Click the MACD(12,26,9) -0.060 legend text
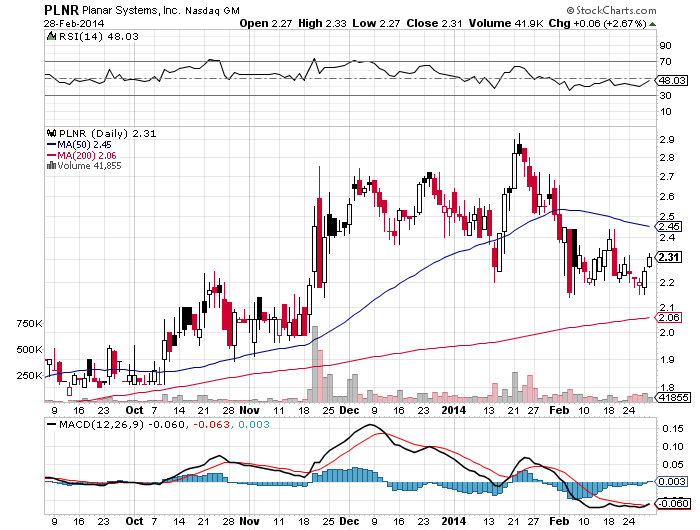The image size is (700, 530). [122, 425]
